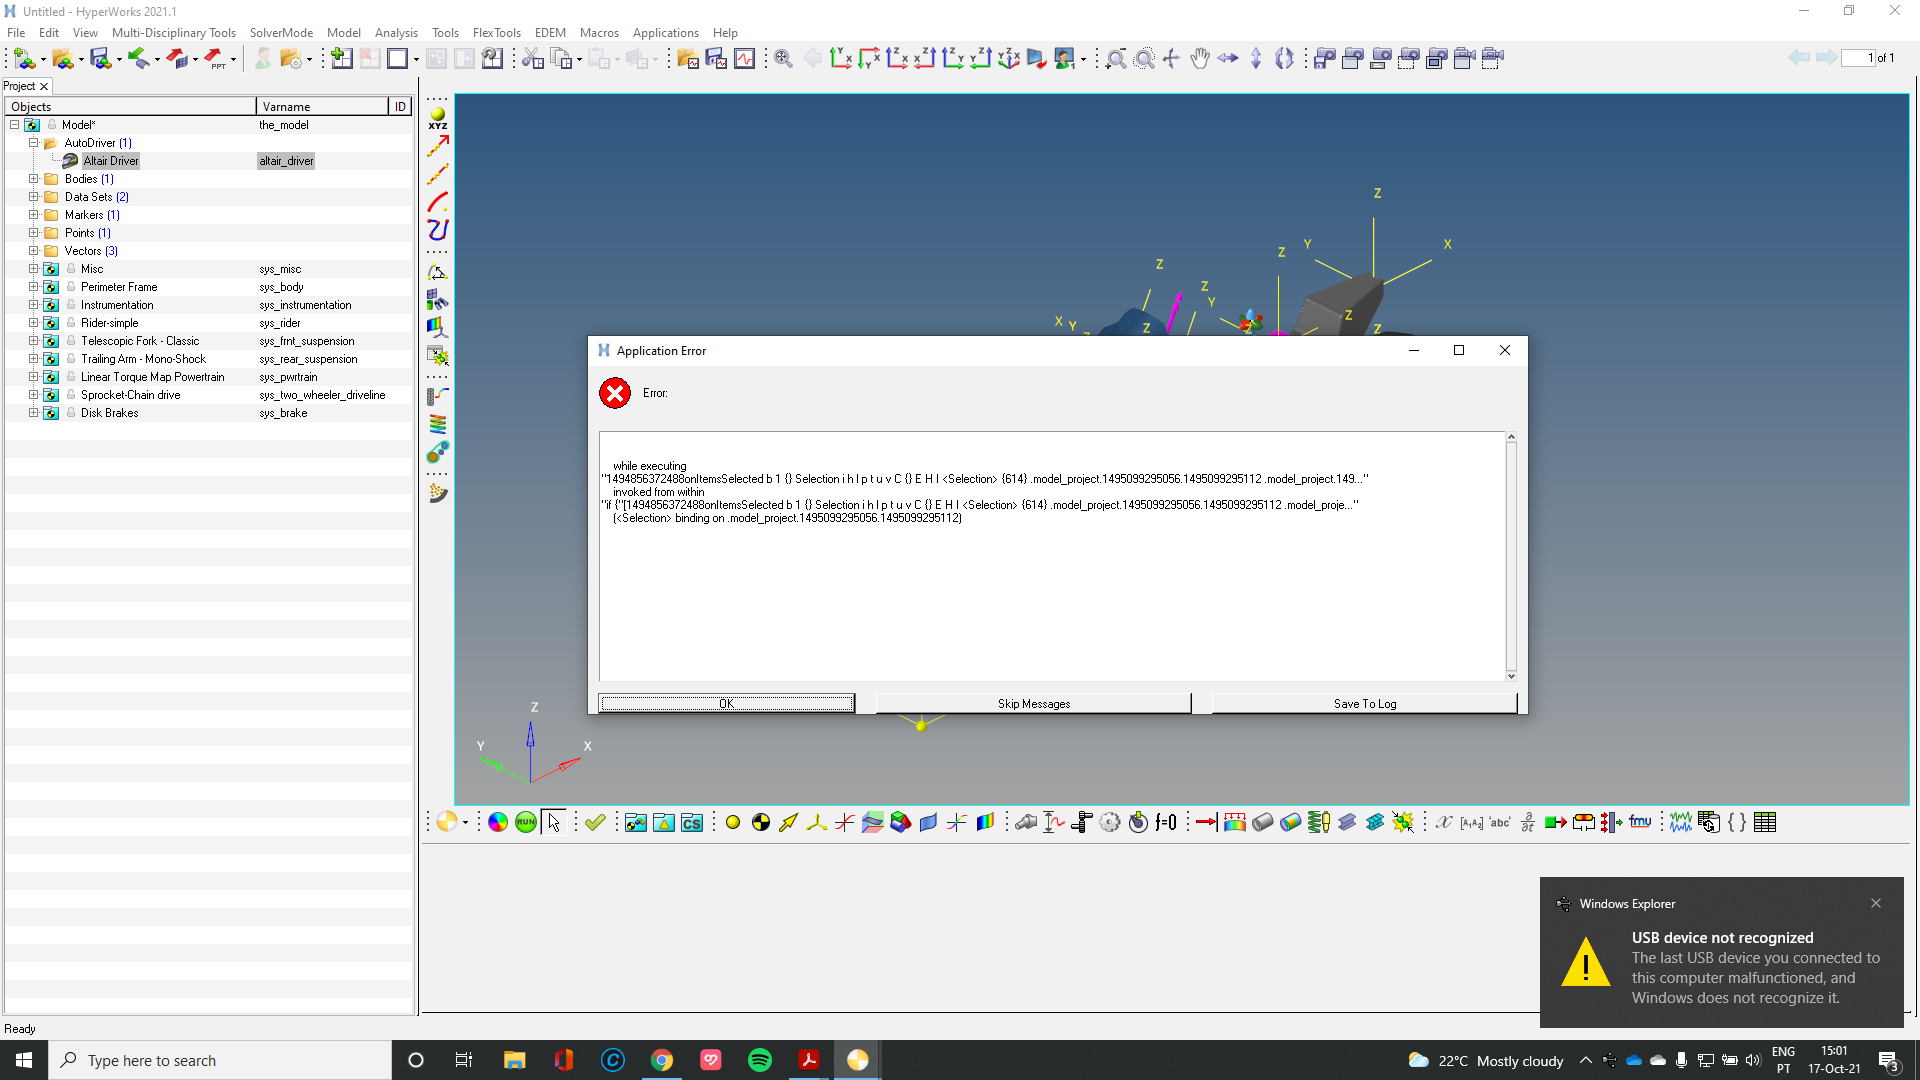Image resolution: width=1920 pixels, height=1080 pixels.
Task: Collapse the AutoDriver folder node
Action: tap(33, 143)
